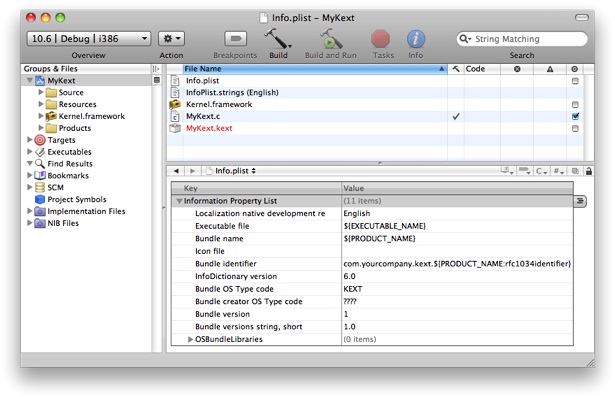Check target box for Info.plist row
The height and width of the screenshot is (398, 615).
pos(575,81)
